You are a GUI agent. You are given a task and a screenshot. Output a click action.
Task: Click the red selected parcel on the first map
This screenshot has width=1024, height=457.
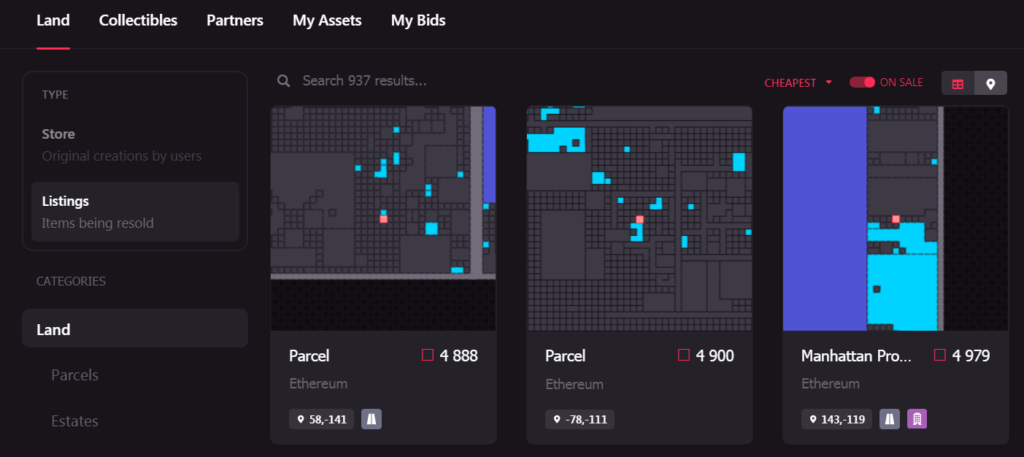pos(383,217)
